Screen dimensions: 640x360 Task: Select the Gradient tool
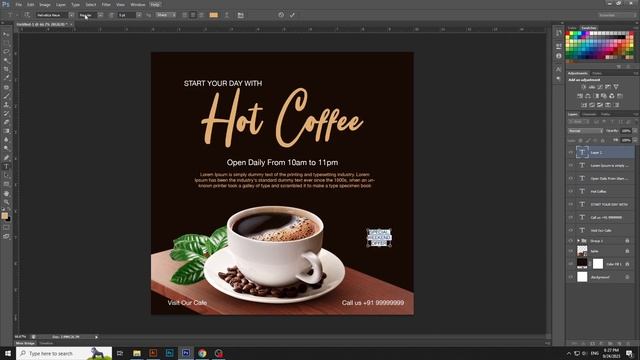[x=6, y=131]
